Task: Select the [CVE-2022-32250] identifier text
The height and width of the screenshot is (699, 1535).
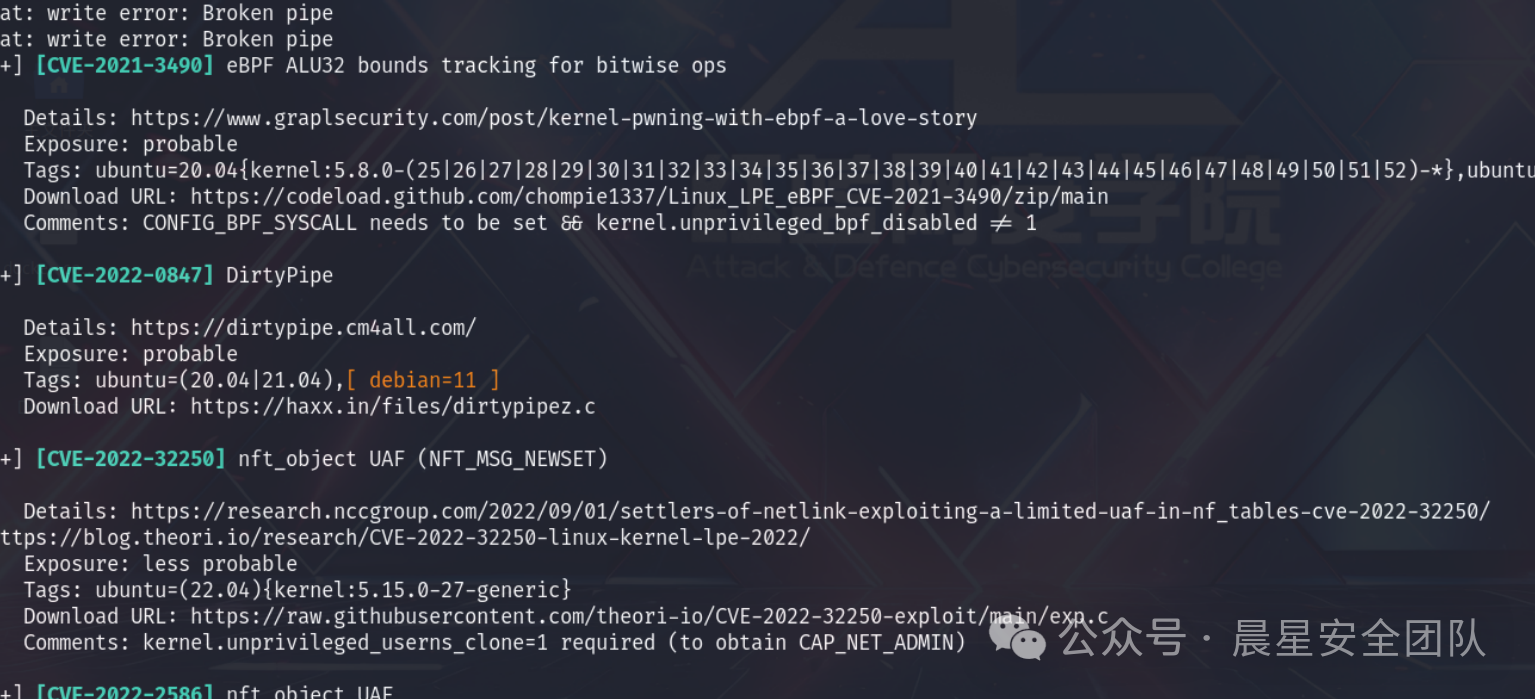Action: [x=131, y=459]
